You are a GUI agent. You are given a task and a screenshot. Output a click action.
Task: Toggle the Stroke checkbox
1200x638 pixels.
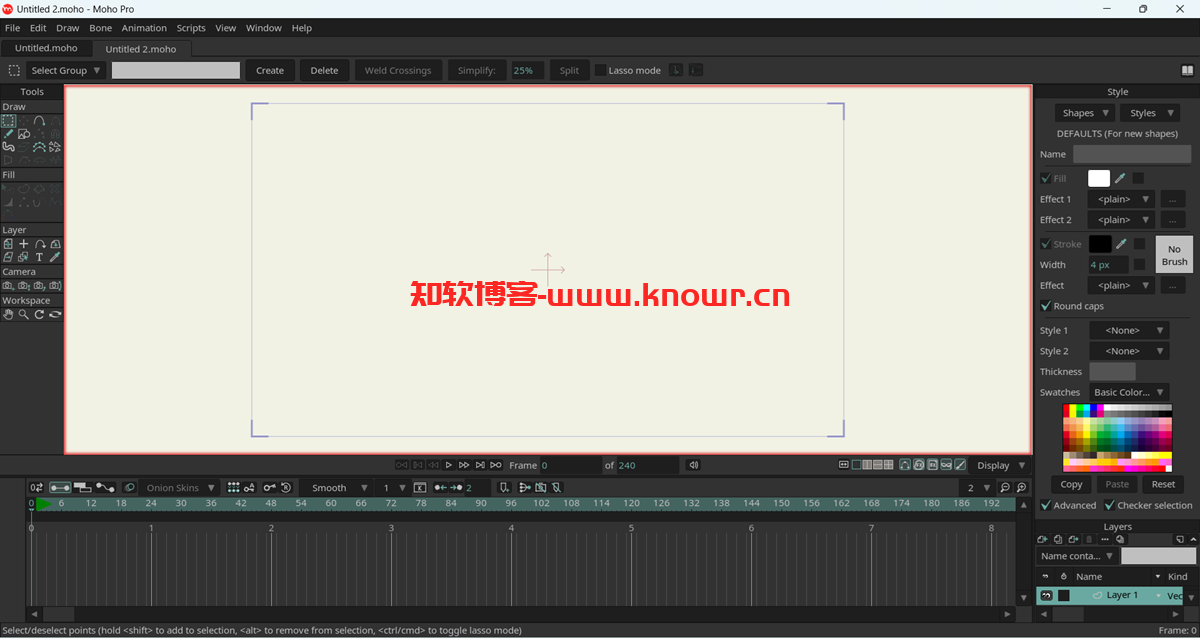pos(1046,244)
